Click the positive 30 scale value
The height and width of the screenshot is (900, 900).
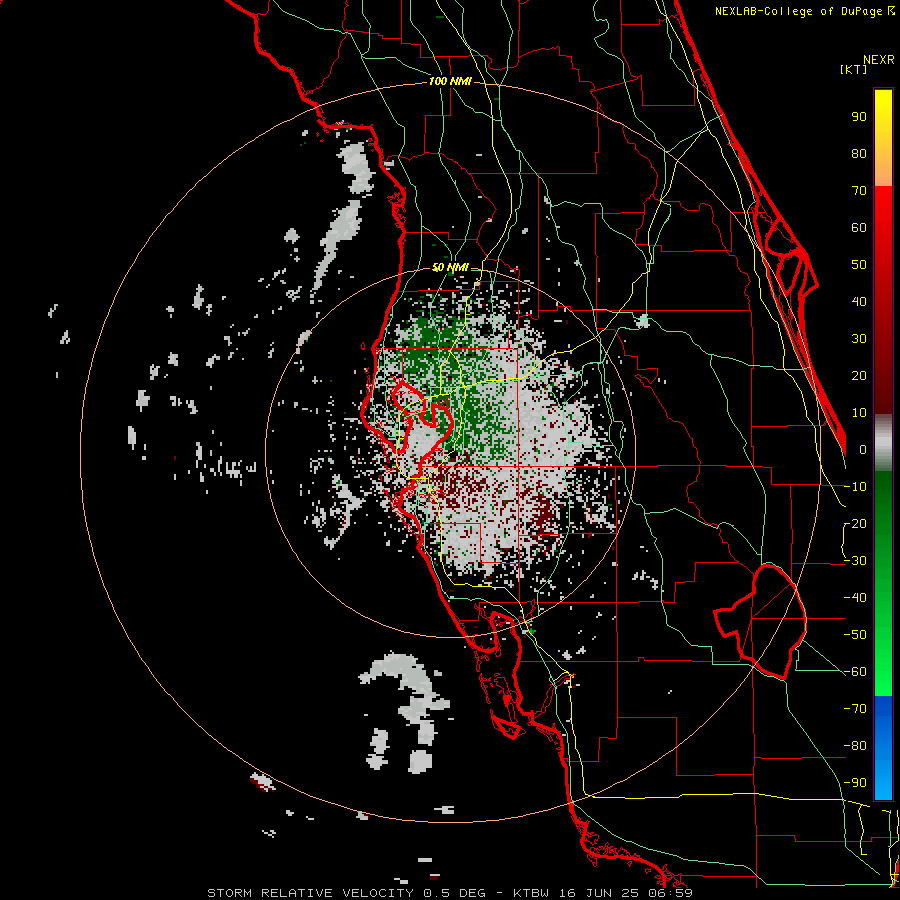(x=859, y=339)
